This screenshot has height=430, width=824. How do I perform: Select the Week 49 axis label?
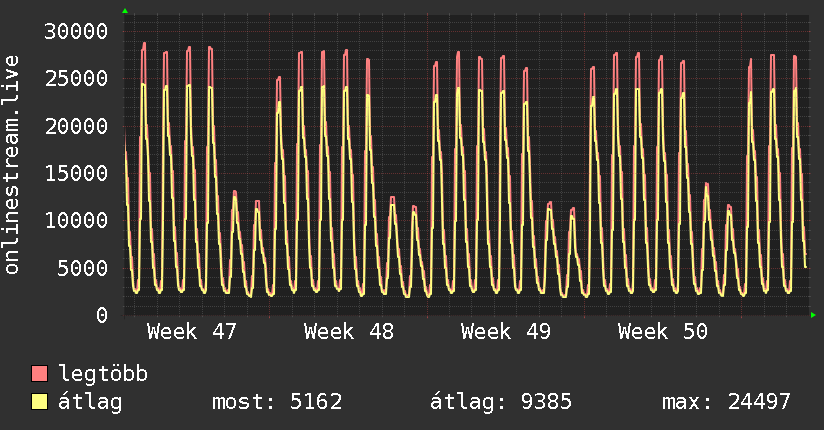click(506, 331)
